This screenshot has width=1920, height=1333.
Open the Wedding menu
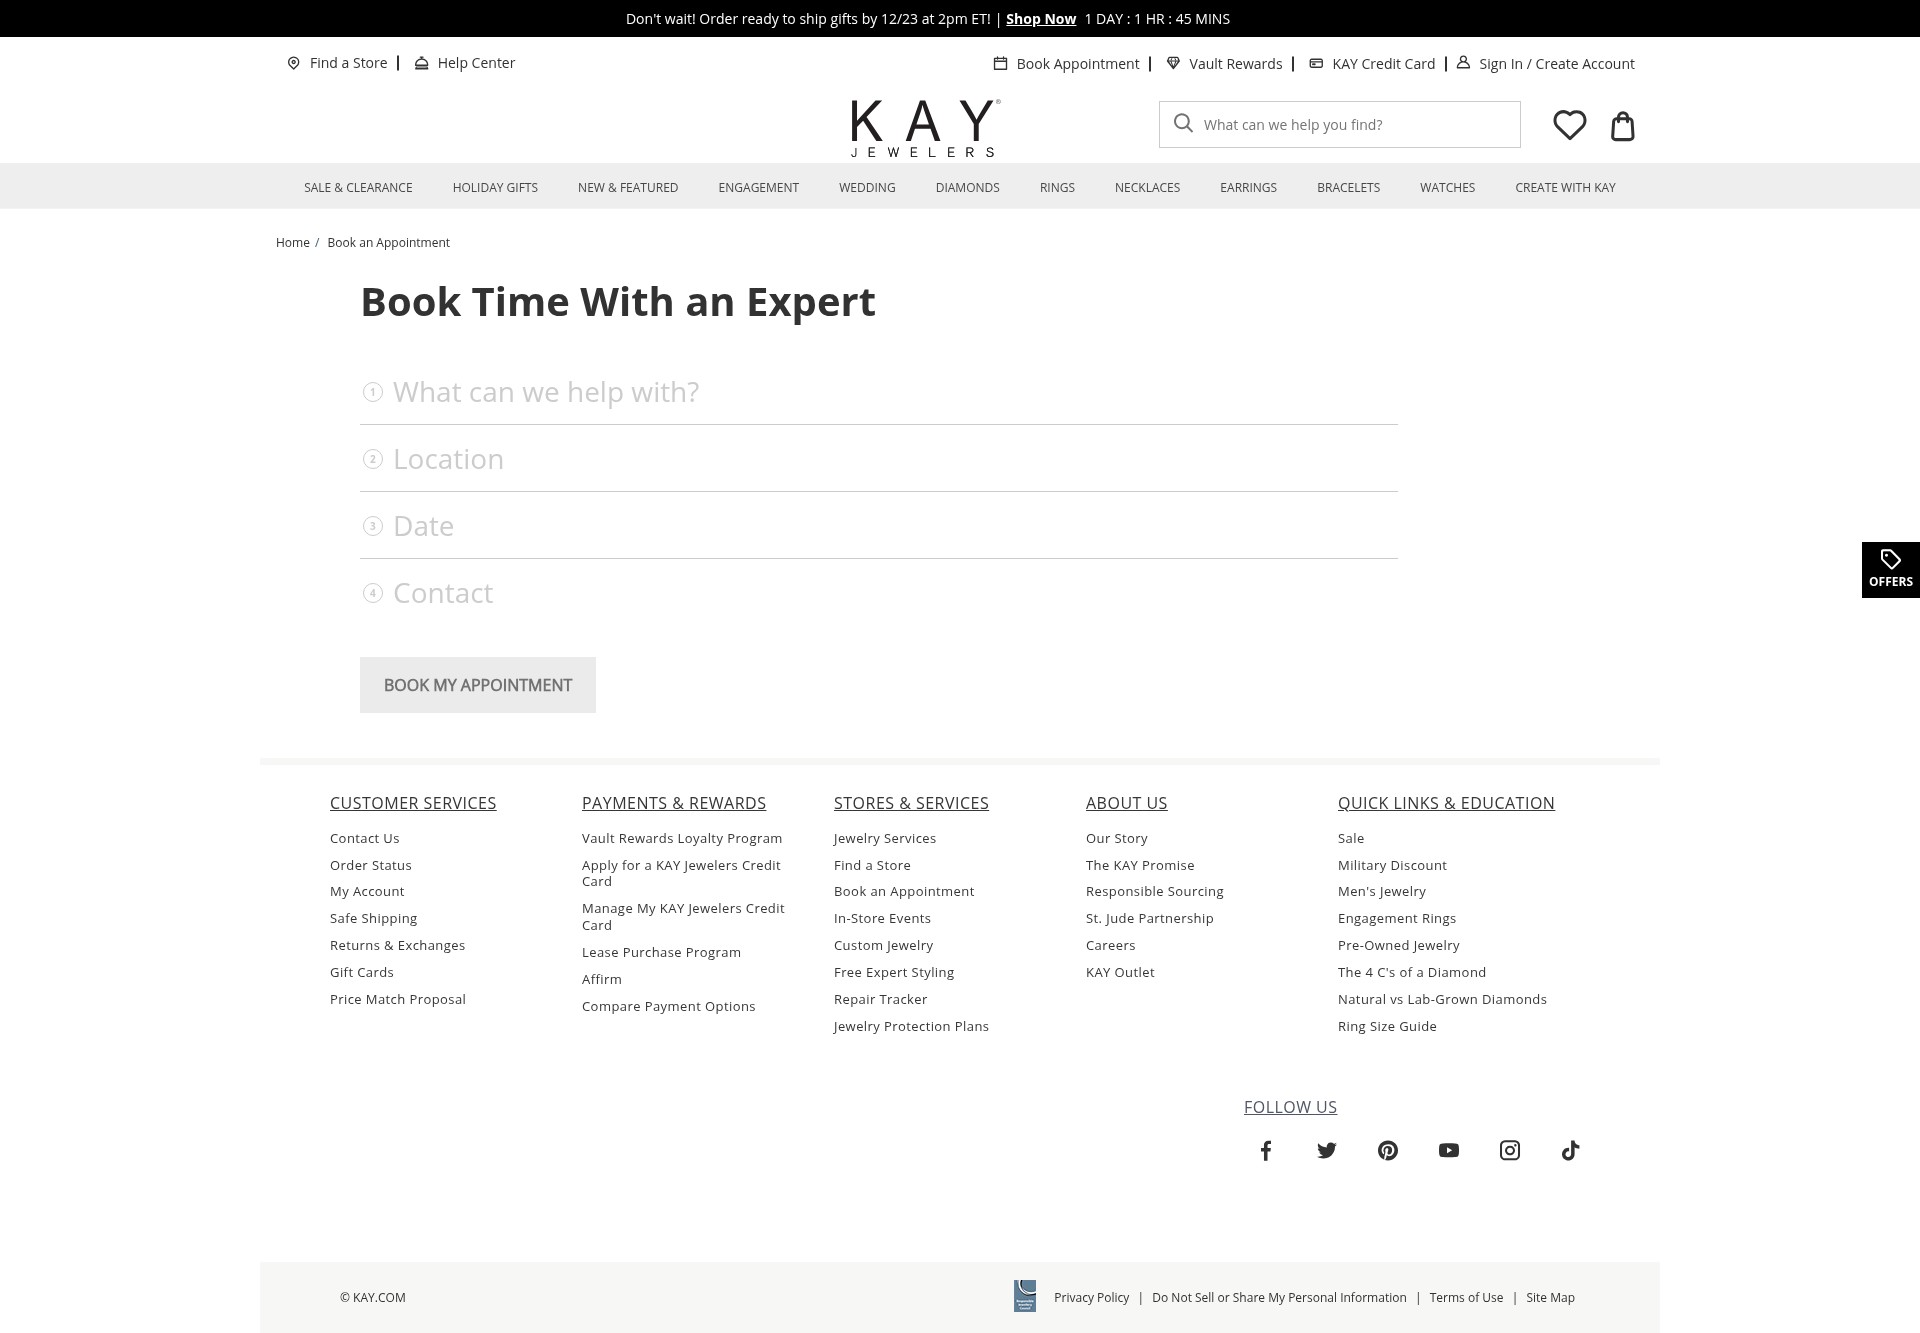tap(867, 187)
